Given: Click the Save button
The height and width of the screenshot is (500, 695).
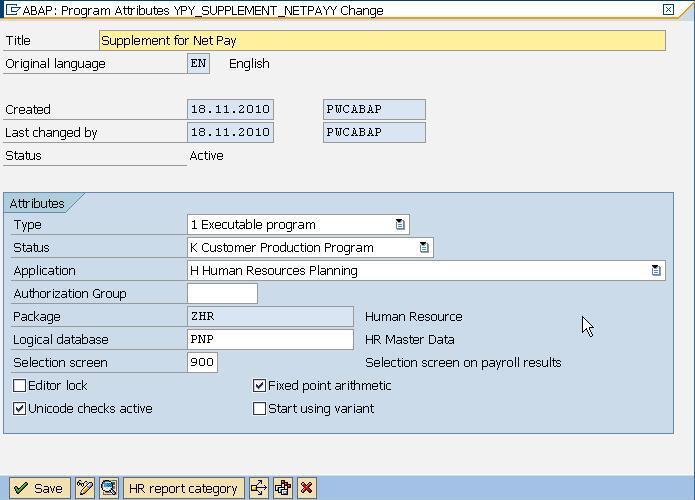Looking at the screenshot, I should pos(38,488).
